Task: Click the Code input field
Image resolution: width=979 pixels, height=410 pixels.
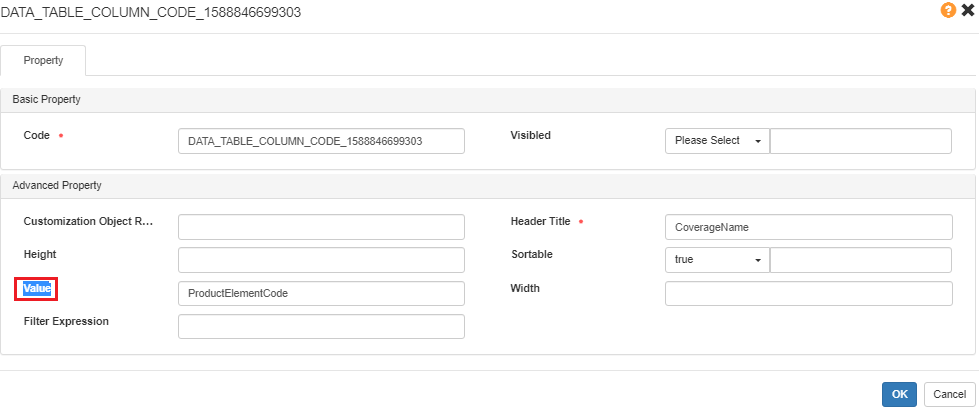Action: pos(320,141)
